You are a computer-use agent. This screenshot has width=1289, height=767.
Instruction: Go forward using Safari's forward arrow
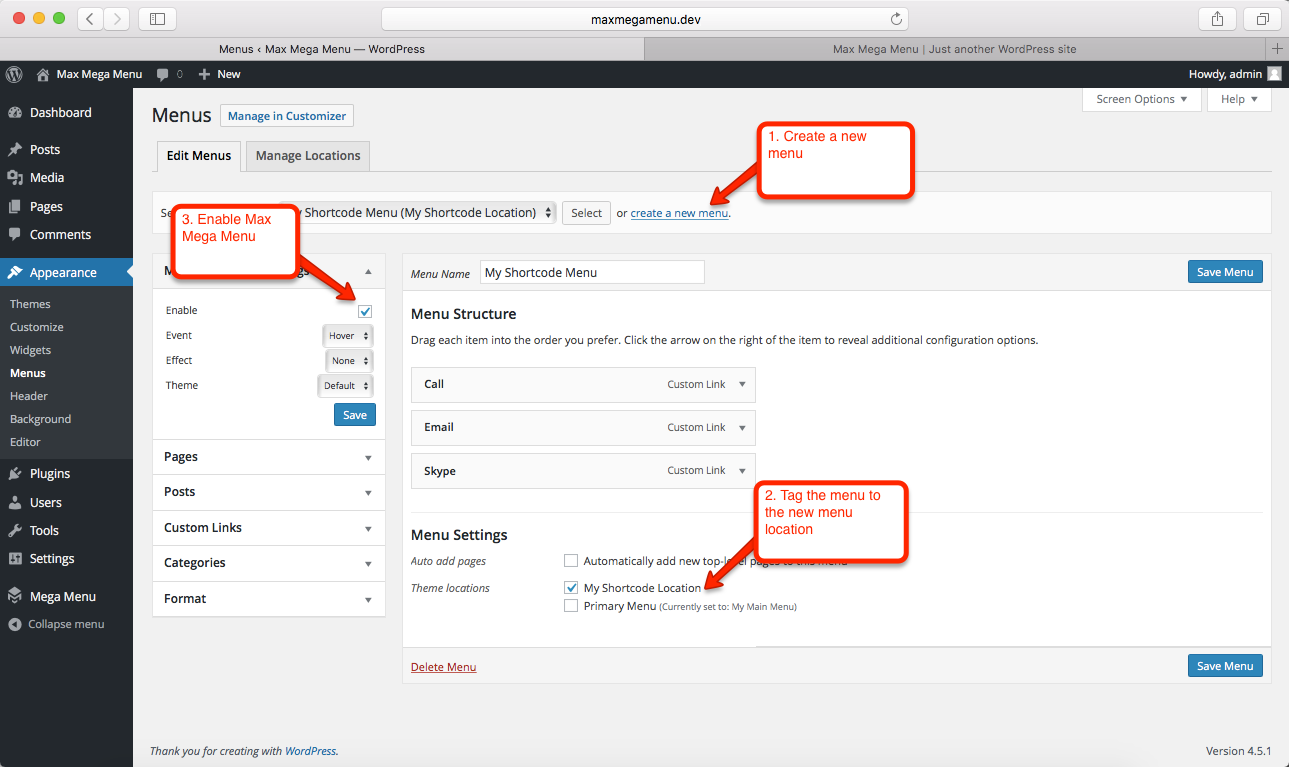click(116, 18)
